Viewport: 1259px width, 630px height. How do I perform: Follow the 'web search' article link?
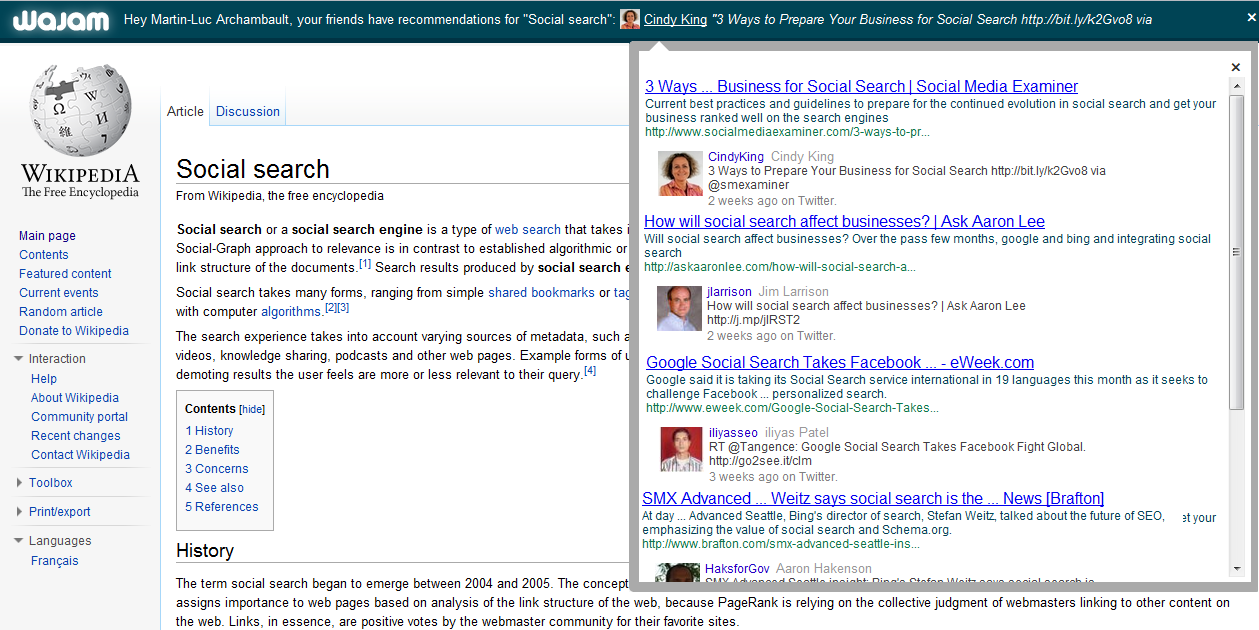point(528,229)
